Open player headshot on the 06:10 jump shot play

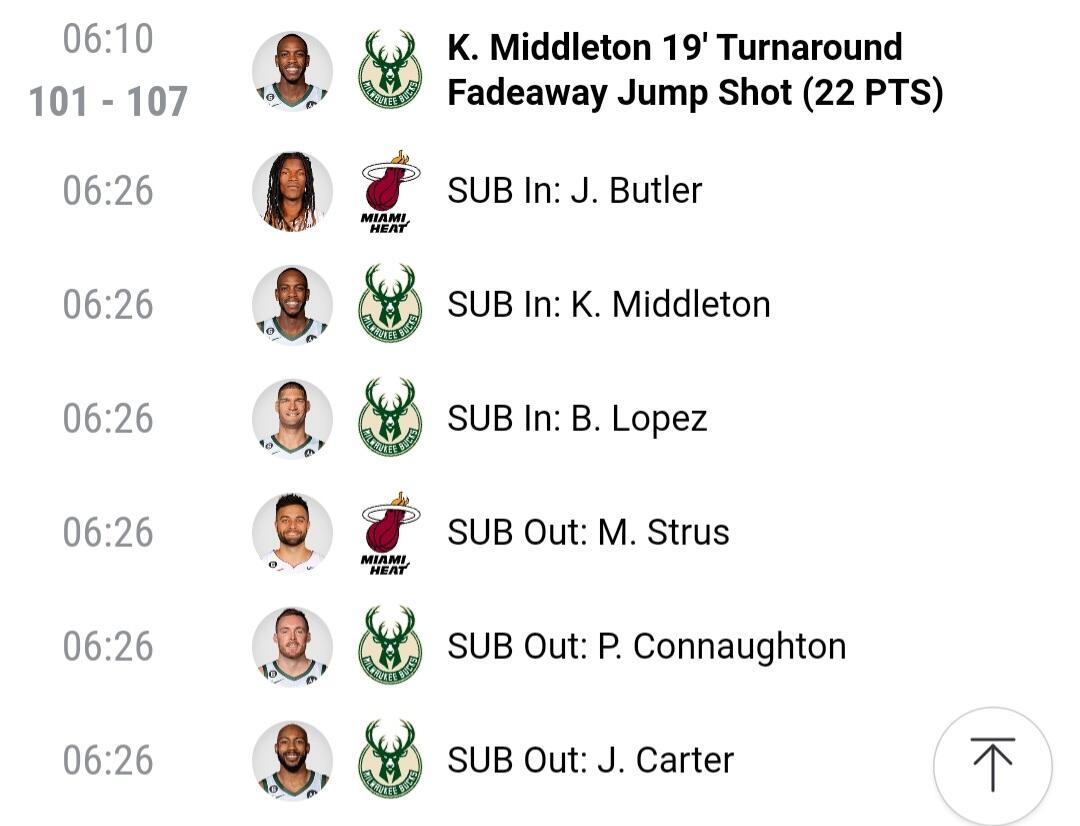(292, 70)
